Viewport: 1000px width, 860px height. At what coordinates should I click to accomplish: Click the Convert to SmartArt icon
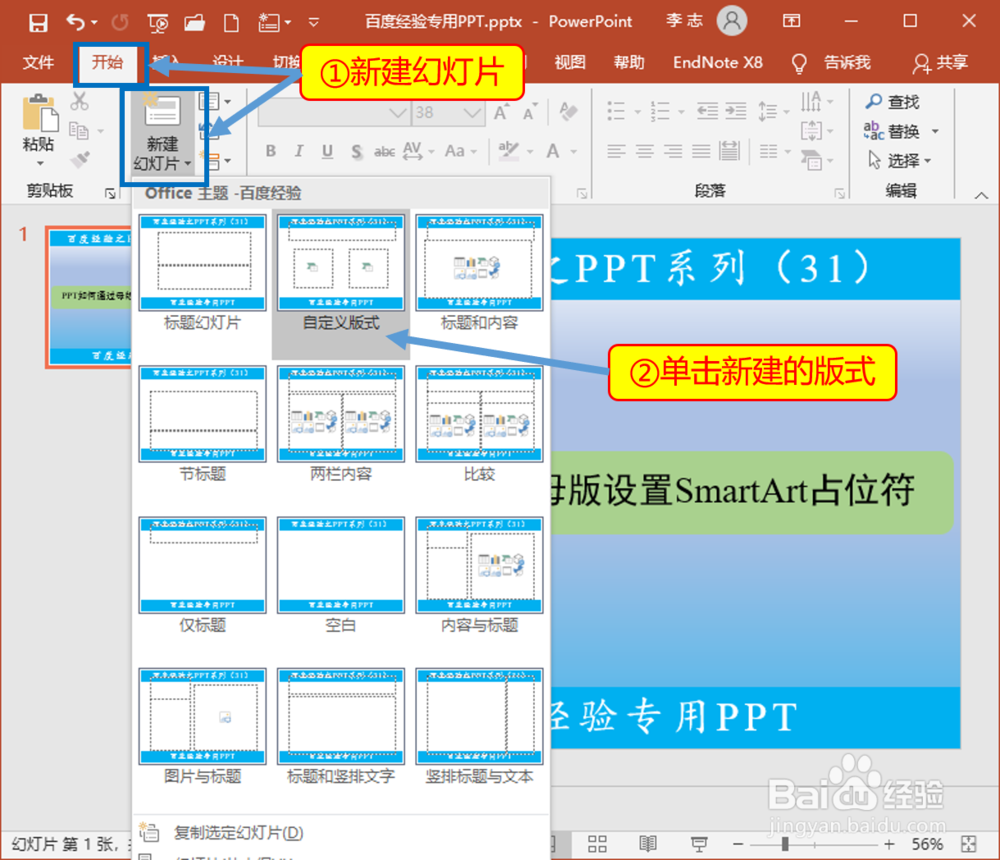(812, 159)
